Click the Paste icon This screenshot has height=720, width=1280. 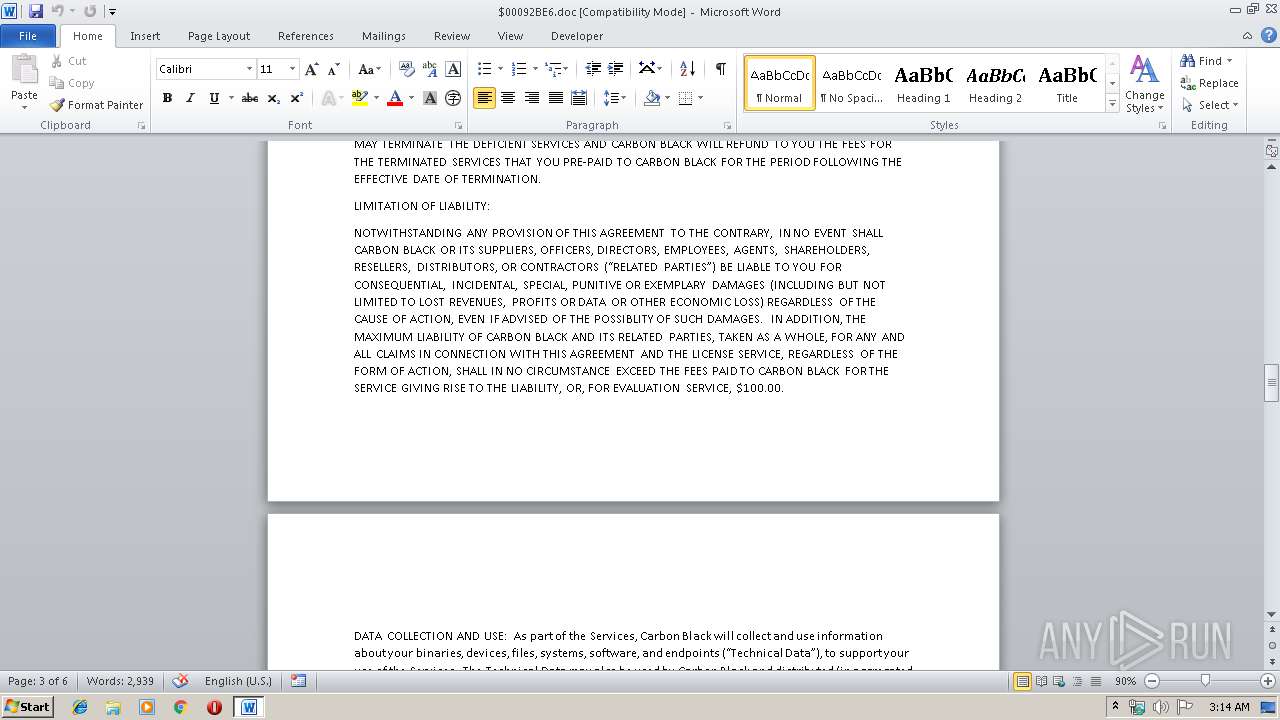click(24, 70)
